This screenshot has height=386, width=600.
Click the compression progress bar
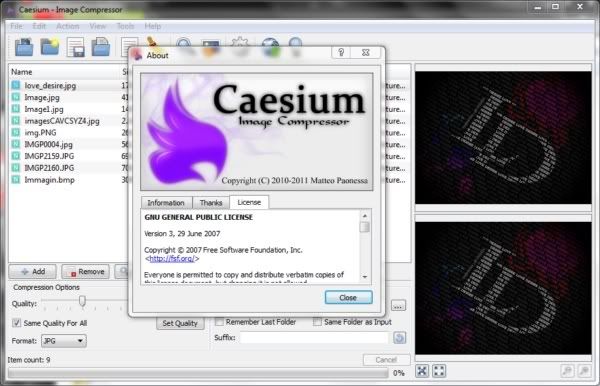pyautogui.click(x=198, y=373)
